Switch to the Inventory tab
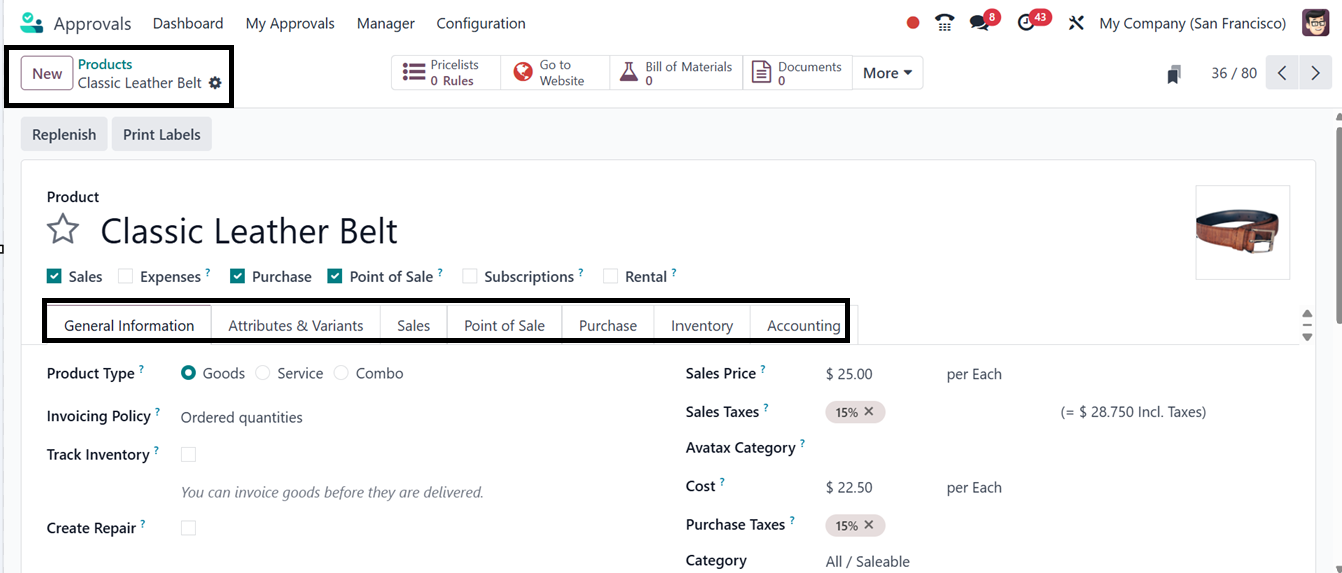 click(x=701, y=325)
